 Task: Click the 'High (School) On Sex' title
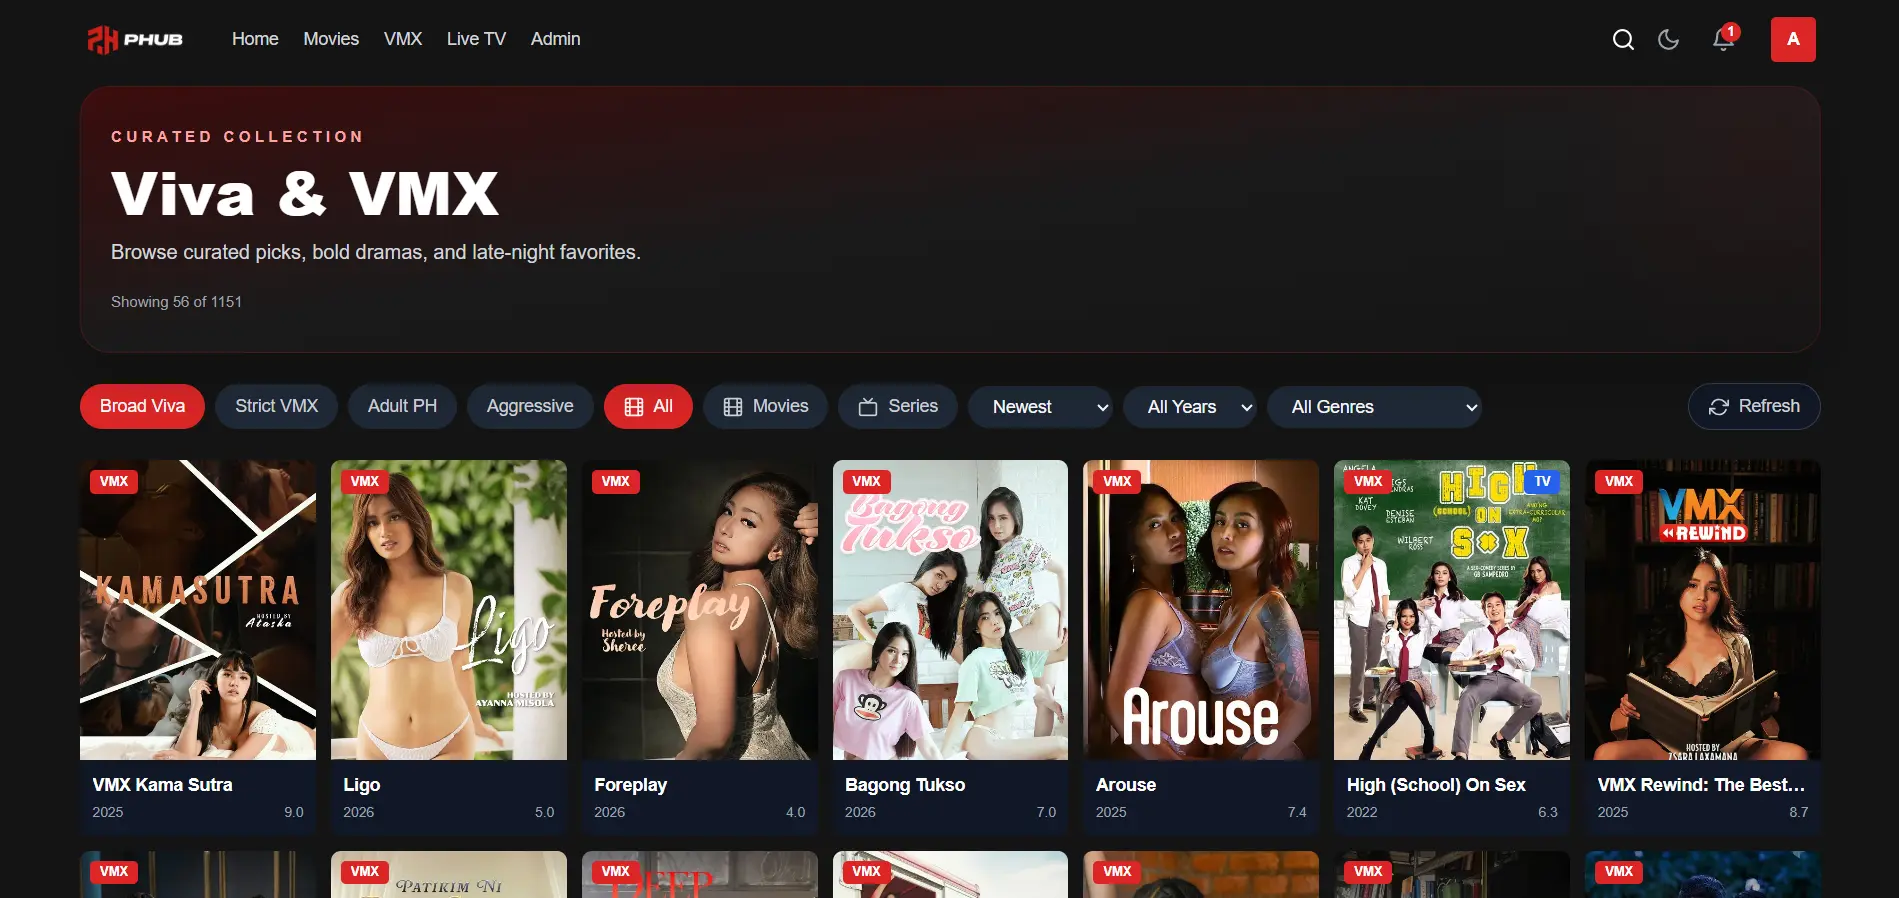pos(1436,785)
